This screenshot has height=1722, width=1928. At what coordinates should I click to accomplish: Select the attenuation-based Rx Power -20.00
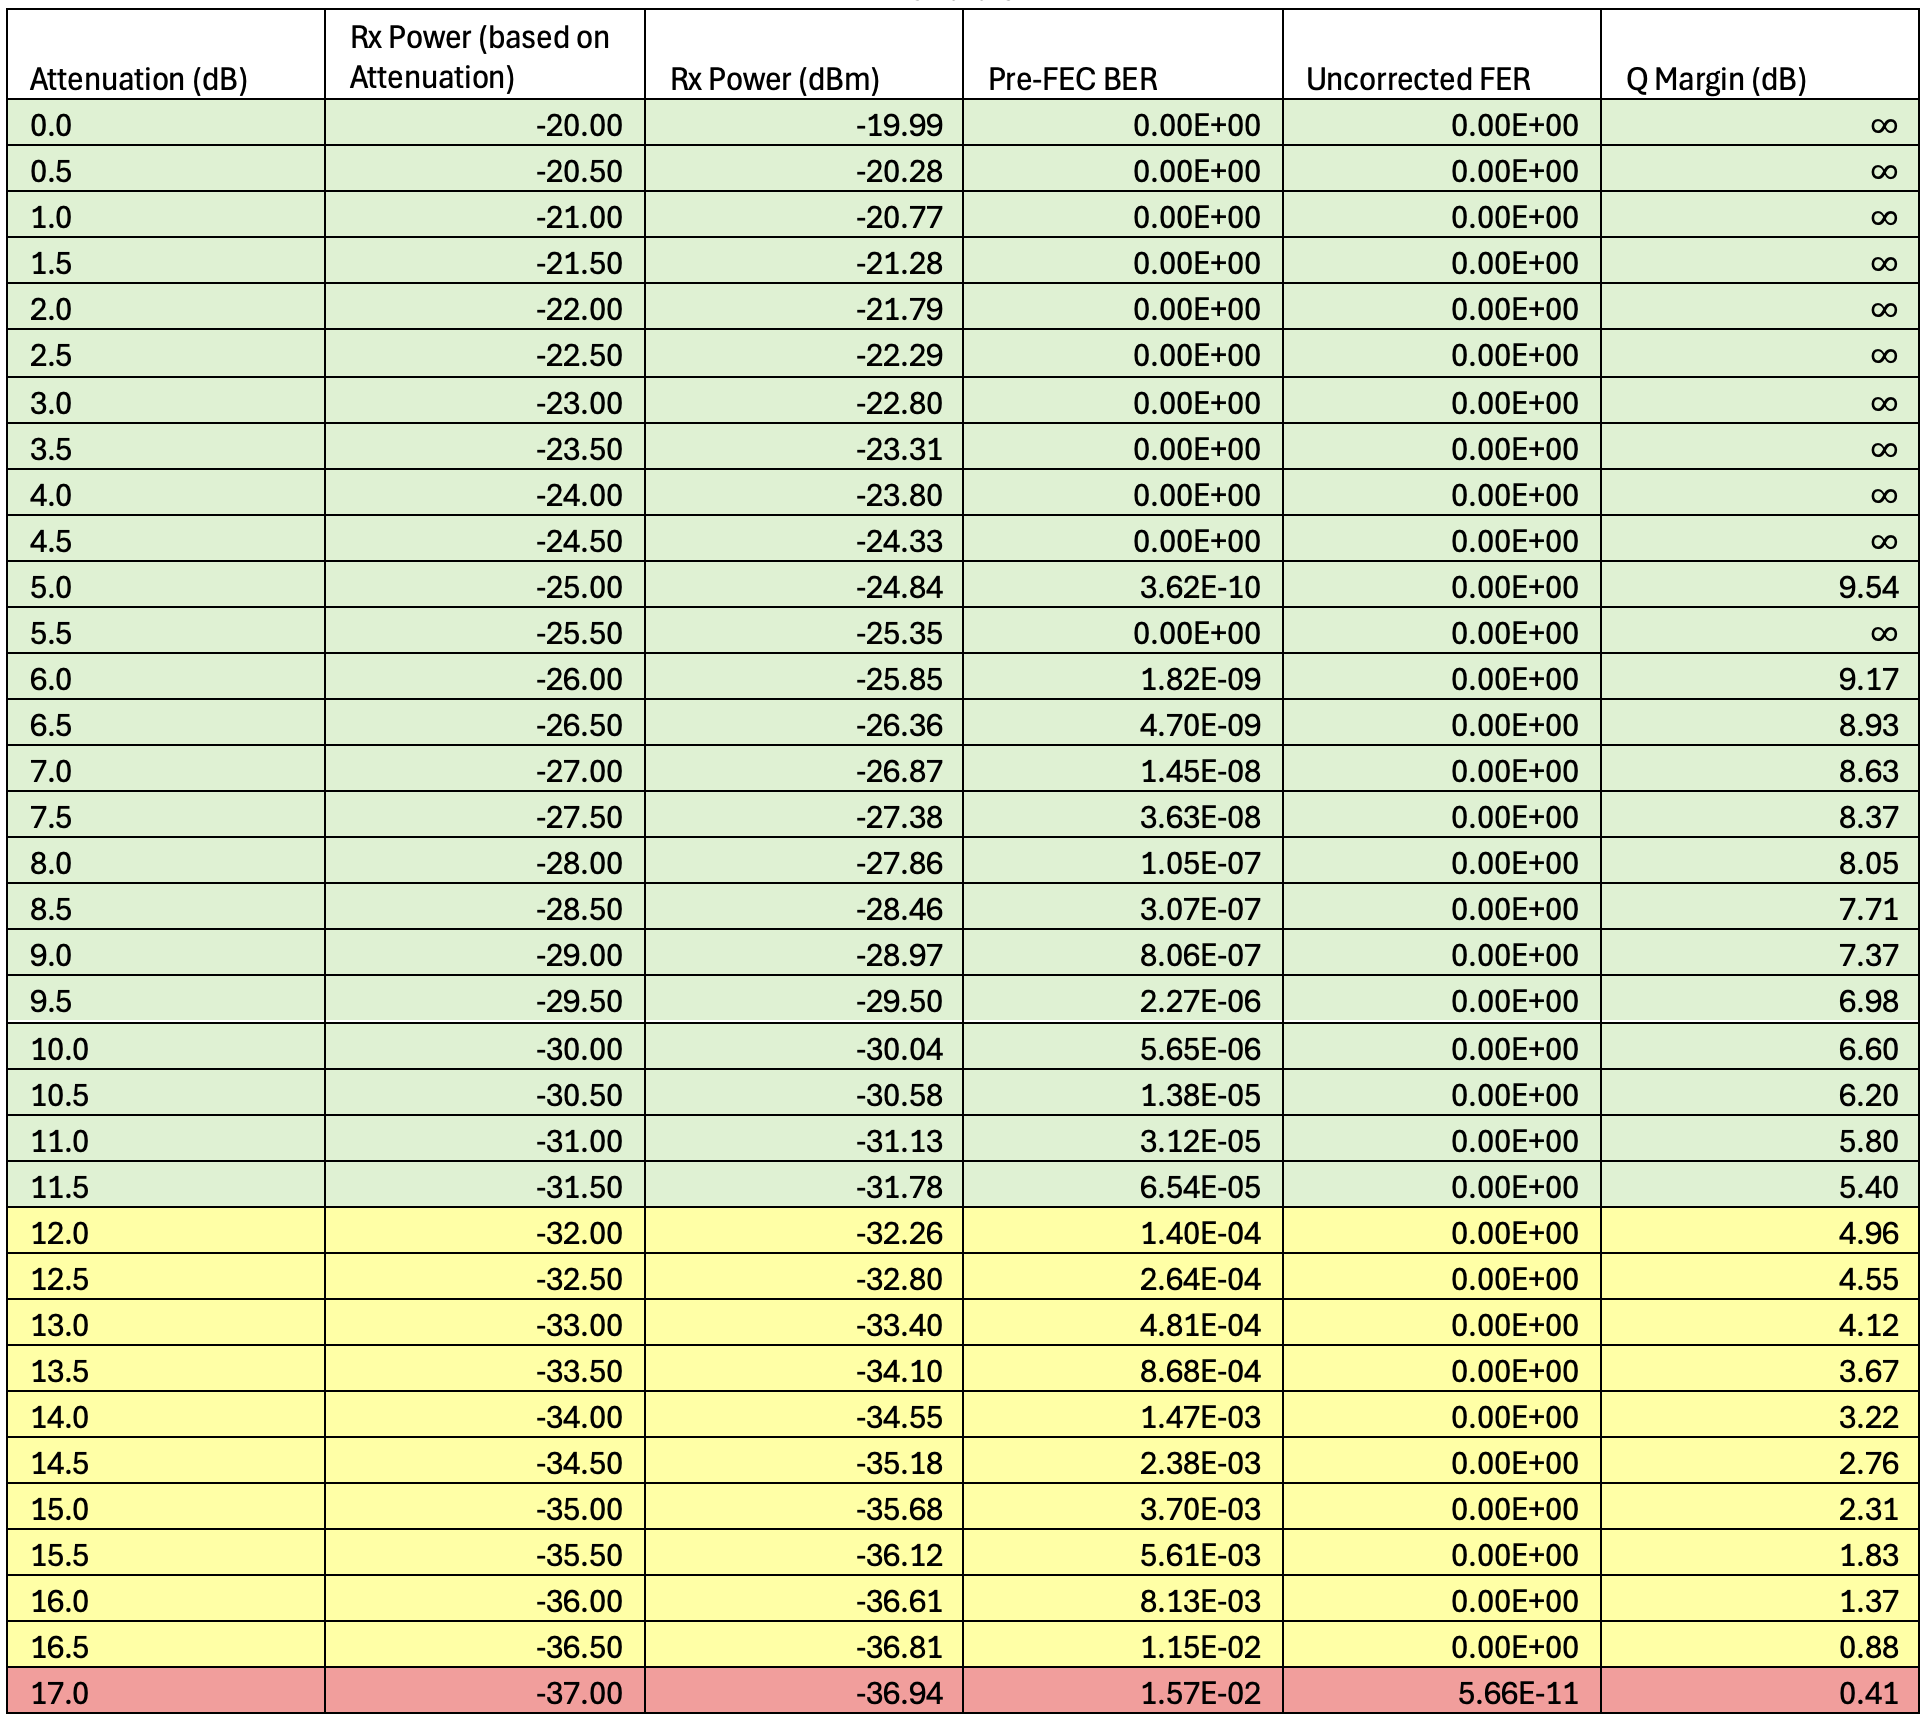click(485, 123)
